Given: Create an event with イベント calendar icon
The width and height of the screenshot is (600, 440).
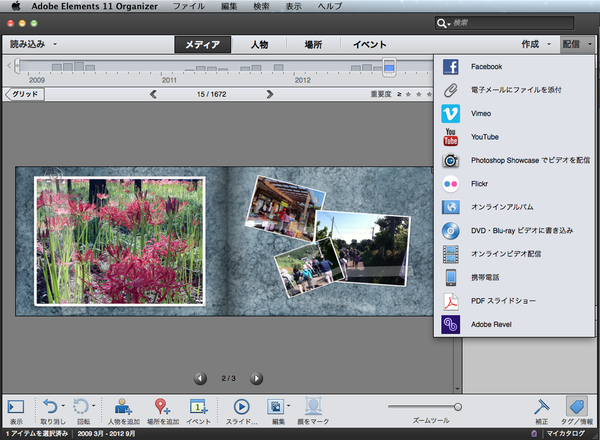Looking at the screenshot, I should tap(199, 406).
